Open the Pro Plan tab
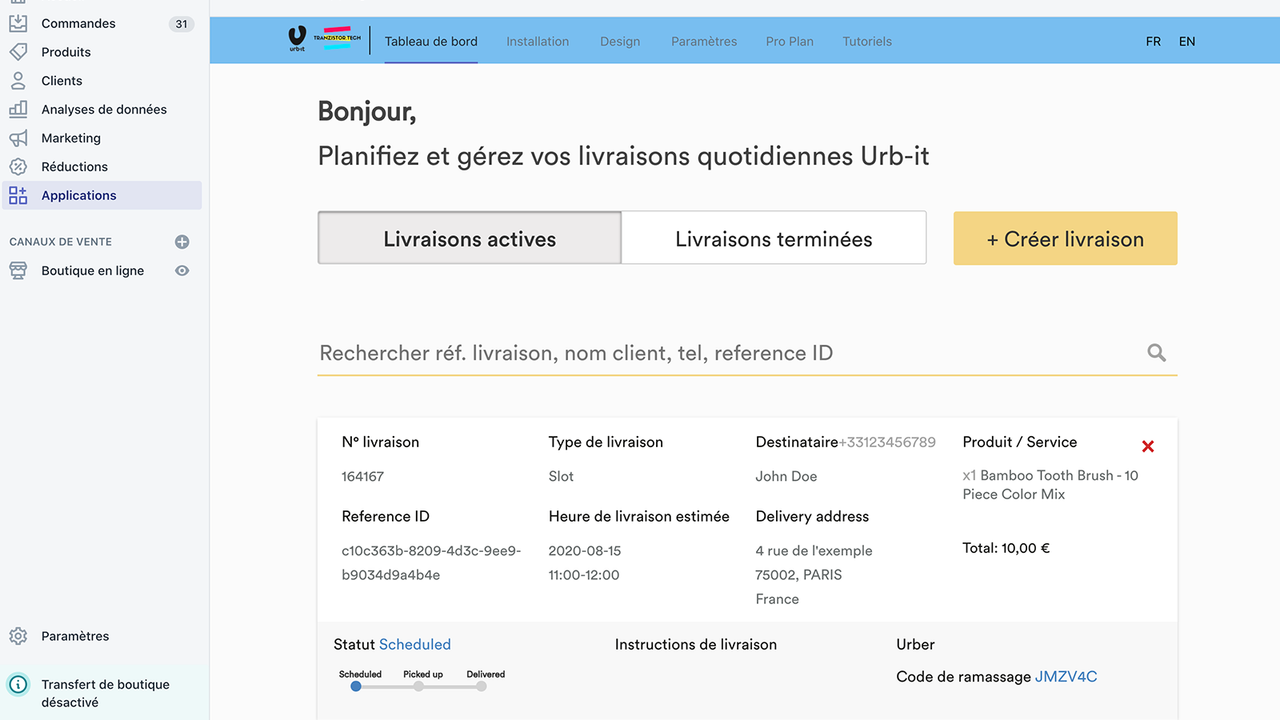 point(790,41)
